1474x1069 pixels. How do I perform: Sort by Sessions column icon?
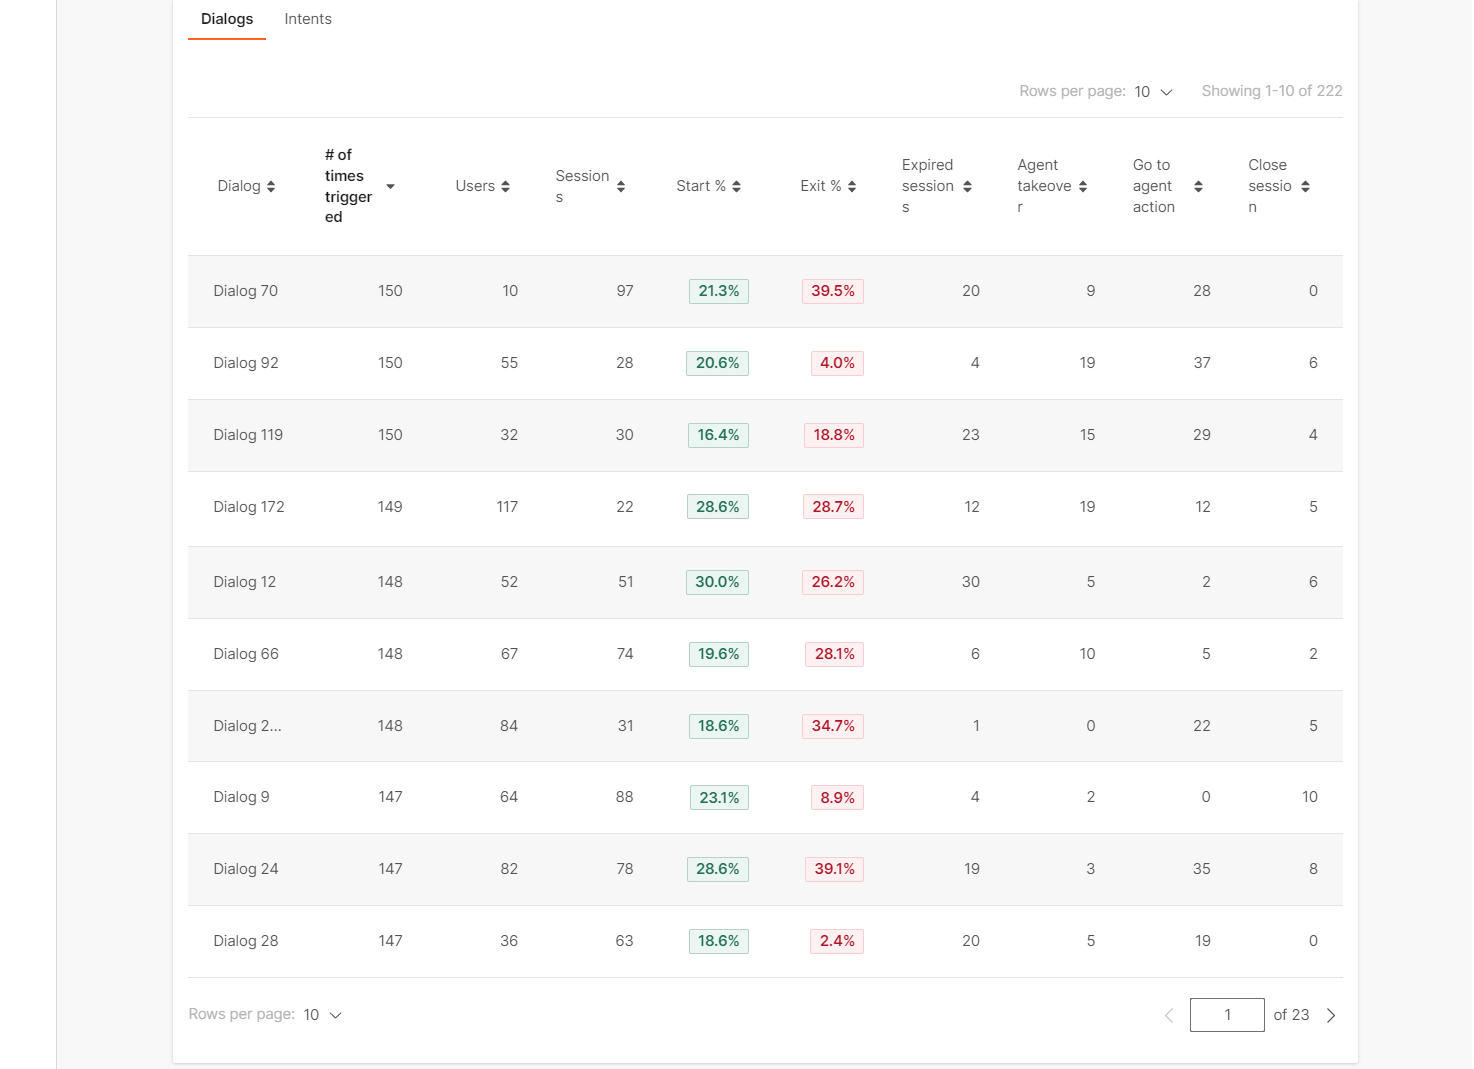tap(621, 187)
